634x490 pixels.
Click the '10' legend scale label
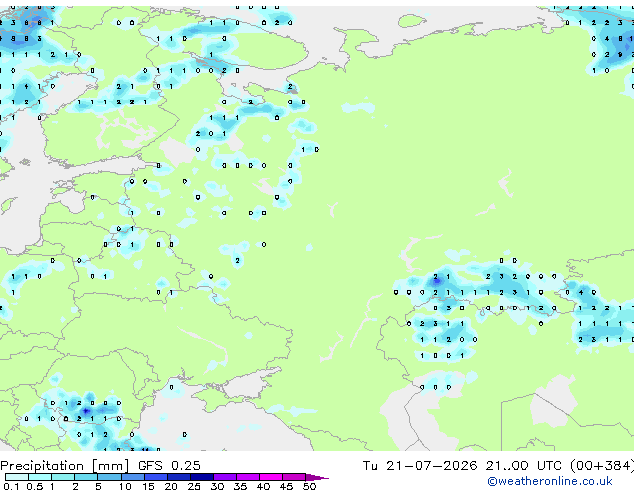pos(125,486)
